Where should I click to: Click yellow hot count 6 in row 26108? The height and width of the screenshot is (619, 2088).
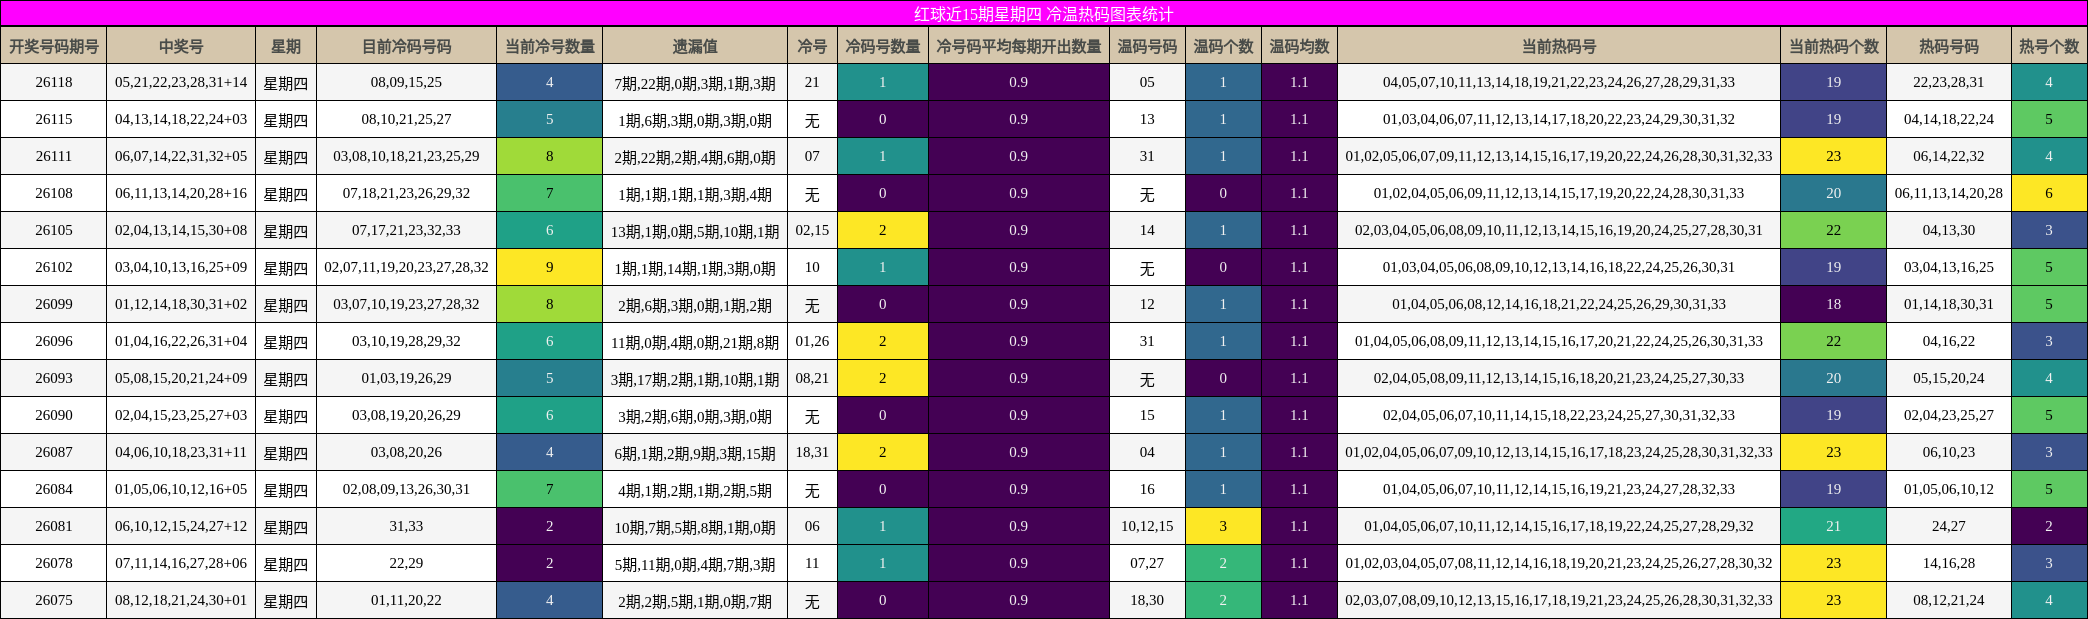pyautogui.click(x=2049, y=193)
